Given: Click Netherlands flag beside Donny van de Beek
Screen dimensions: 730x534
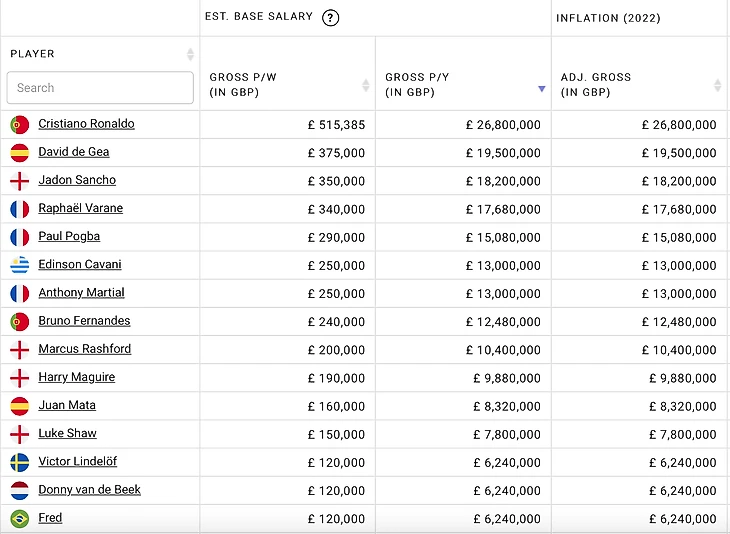Looking at the screenshot, I should (x=19, y=490).
